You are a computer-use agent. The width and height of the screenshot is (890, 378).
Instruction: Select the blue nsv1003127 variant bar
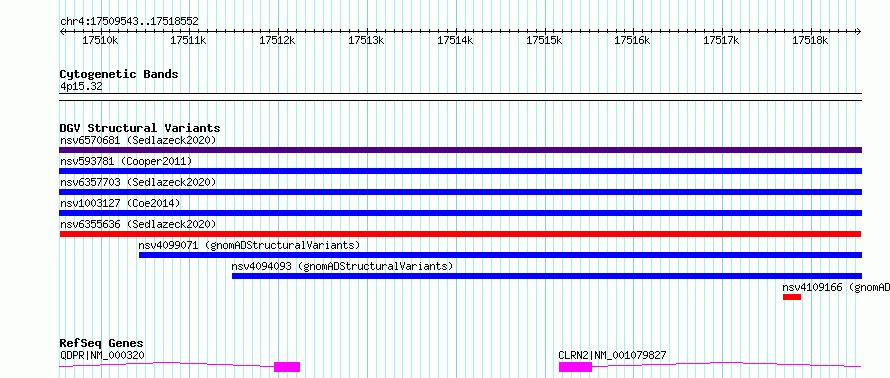460,213
